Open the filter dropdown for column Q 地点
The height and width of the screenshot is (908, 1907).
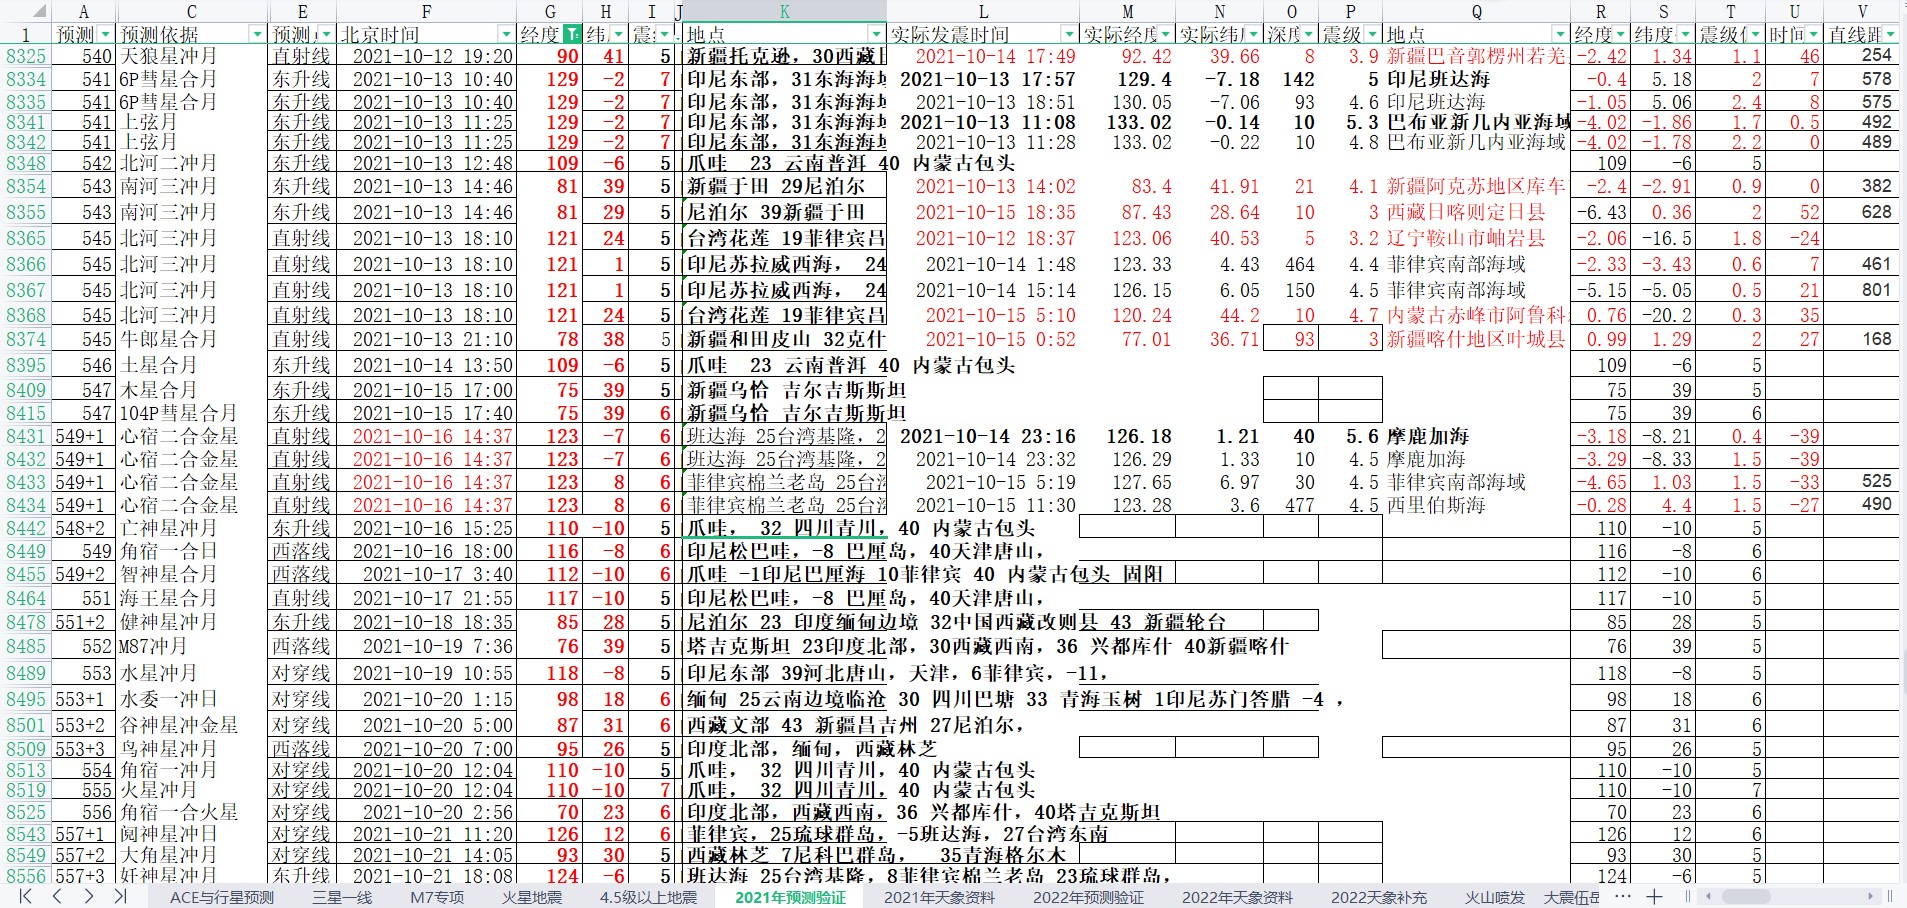[x=1559, y=35]
